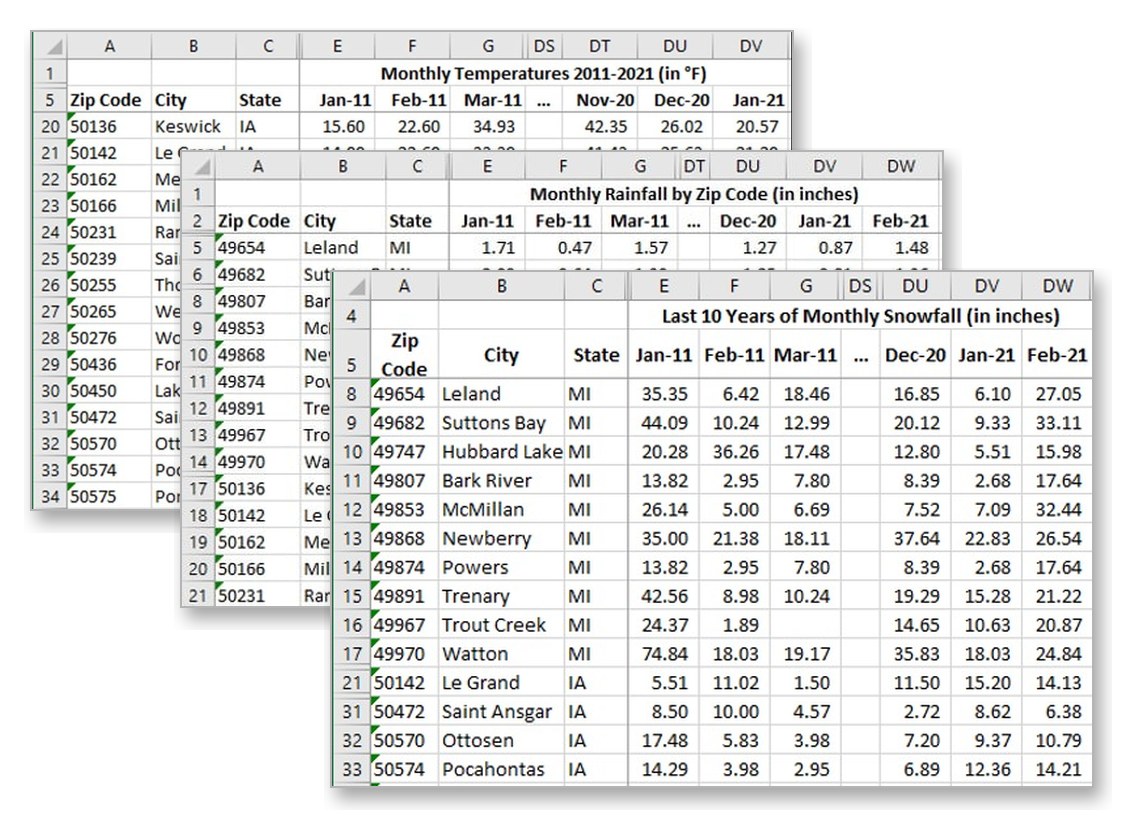Click zip code 50231 in rainfall sheet

(257, 595)
